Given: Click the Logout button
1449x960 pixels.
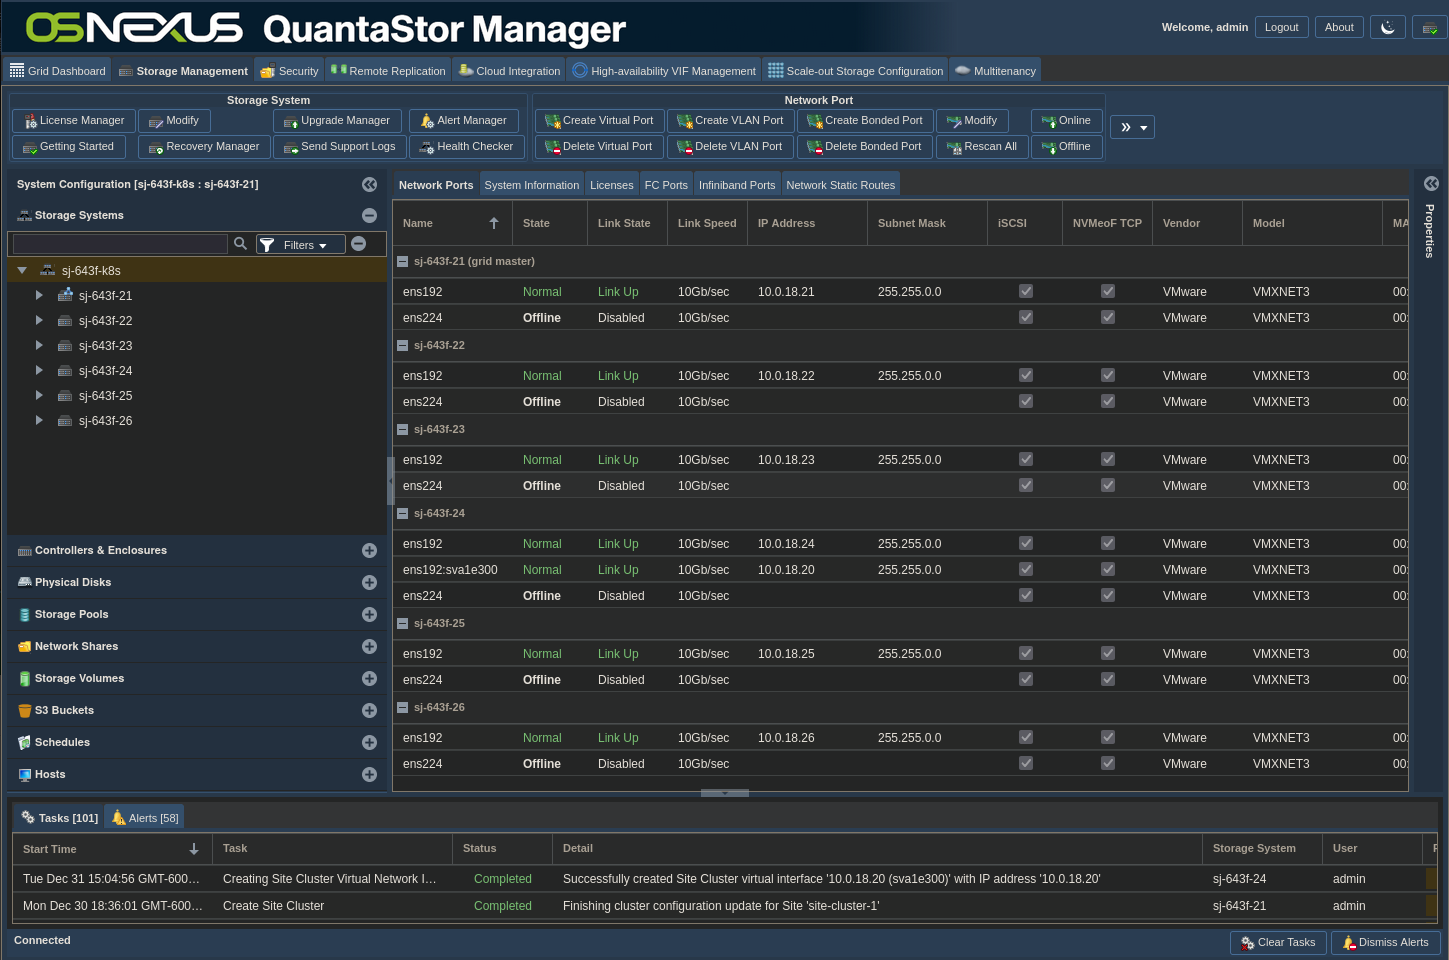Looking at the screenshot, I should click(1281, 28).
